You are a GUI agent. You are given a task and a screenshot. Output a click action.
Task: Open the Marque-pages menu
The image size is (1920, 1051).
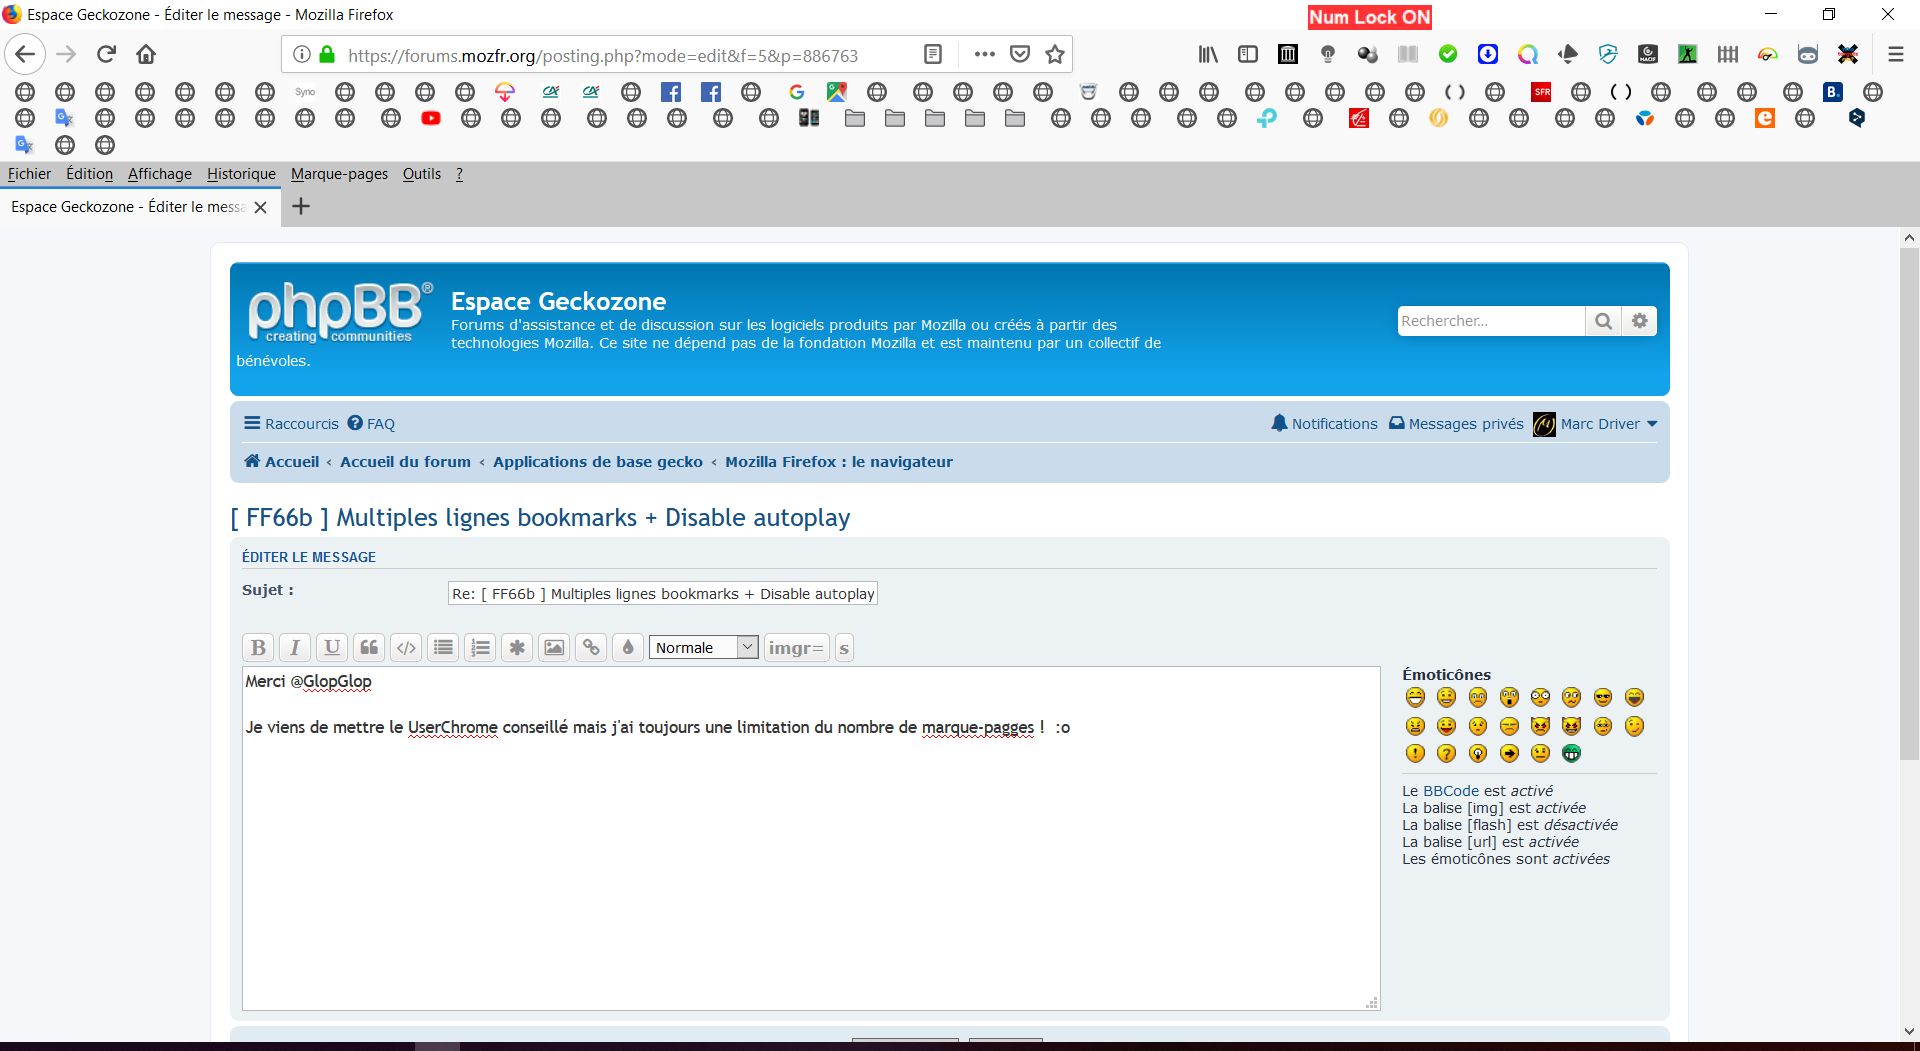tap(339, 174)
